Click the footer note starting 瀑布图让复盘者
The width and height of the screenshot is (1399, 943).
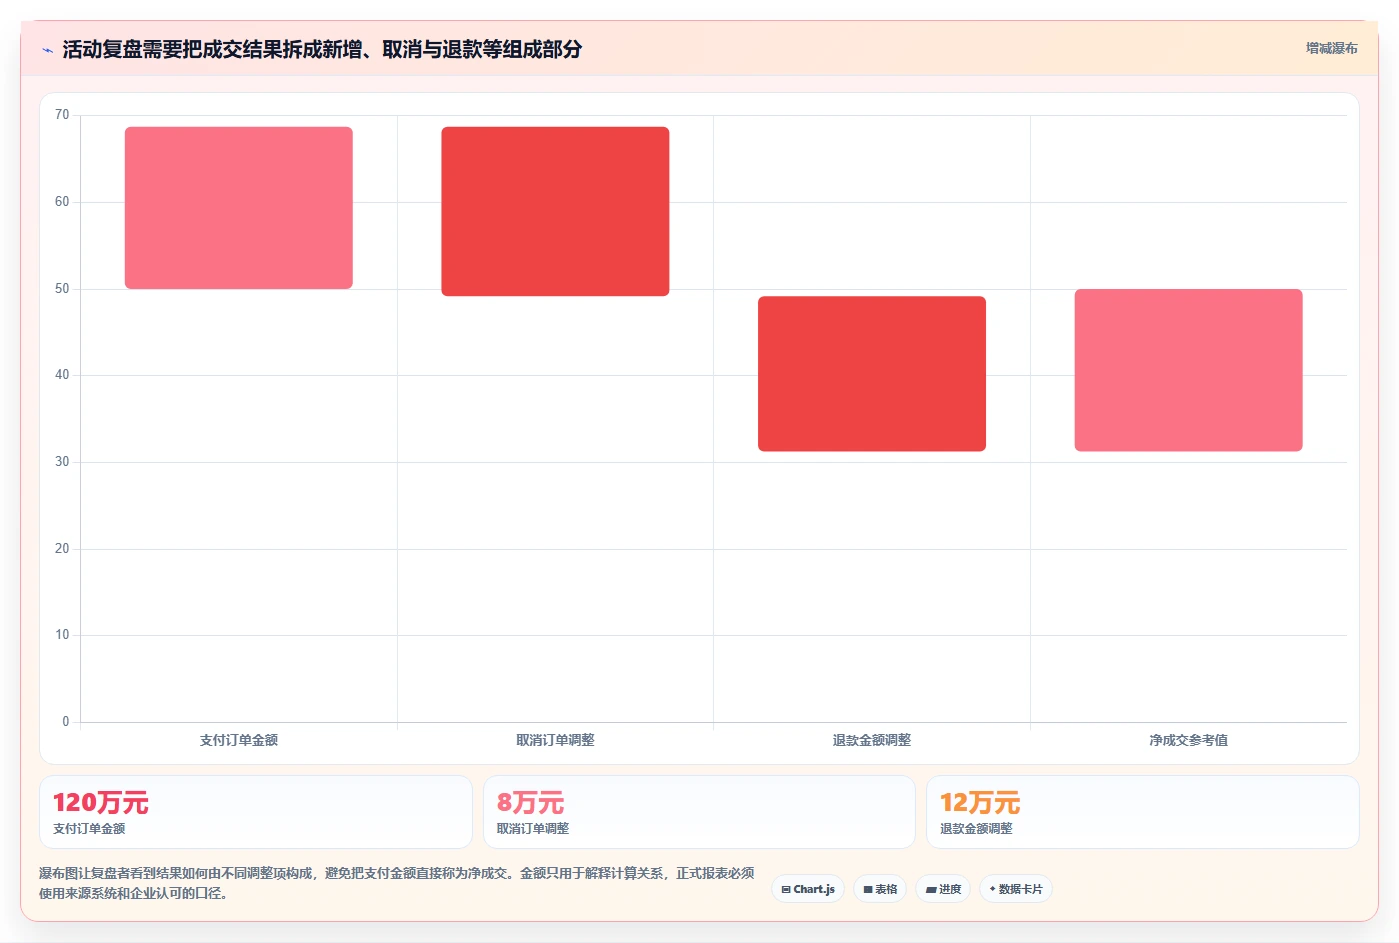396,883
